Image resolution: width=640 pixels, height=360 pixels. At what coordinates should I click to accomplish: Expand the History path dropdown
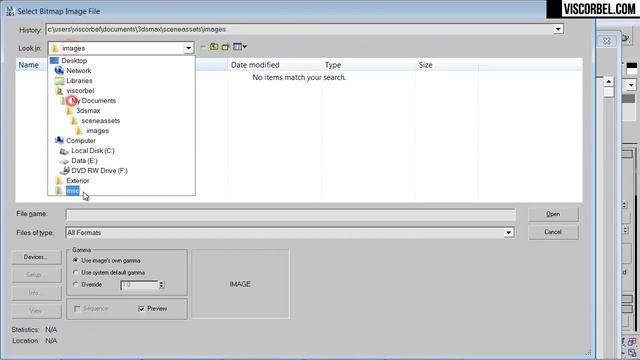tap(558, 29)
